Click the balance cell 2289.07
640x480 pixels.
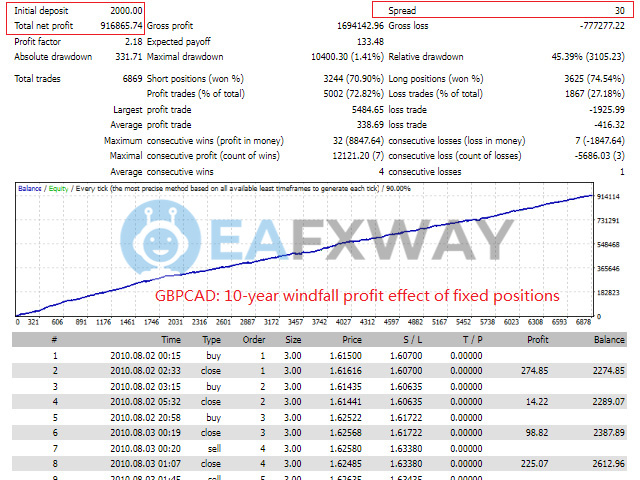609,402
